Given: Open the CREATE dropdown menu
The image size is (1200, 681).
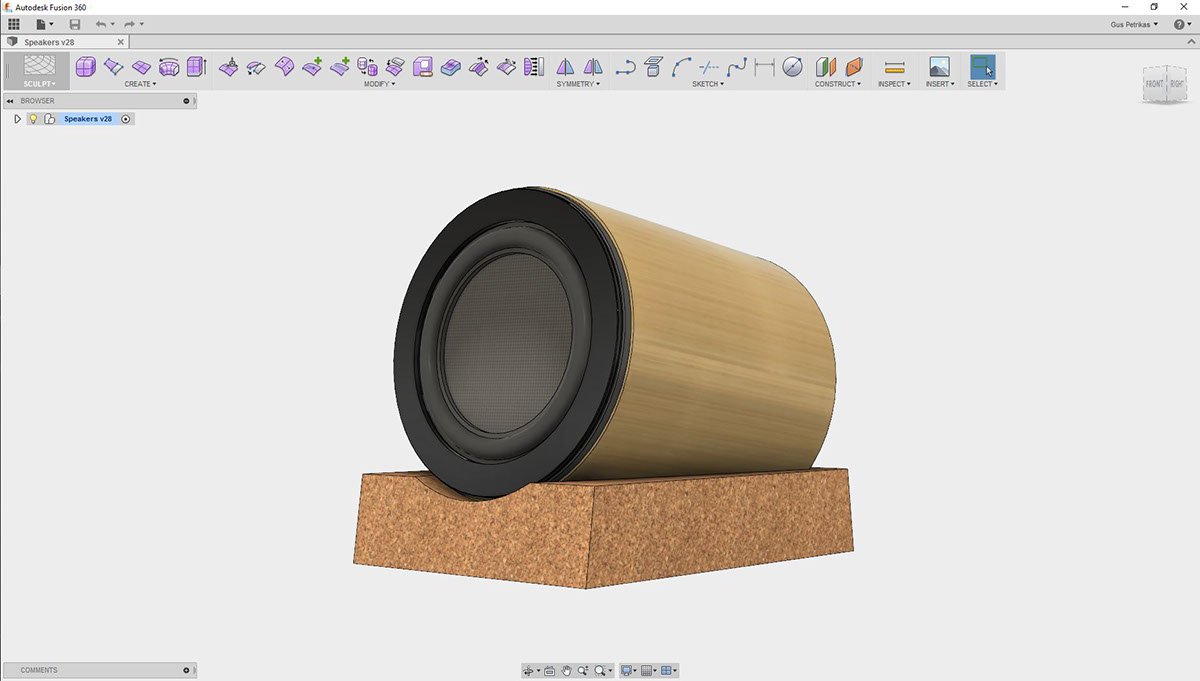Looking at the screenshot, I should tap(140, 84).
